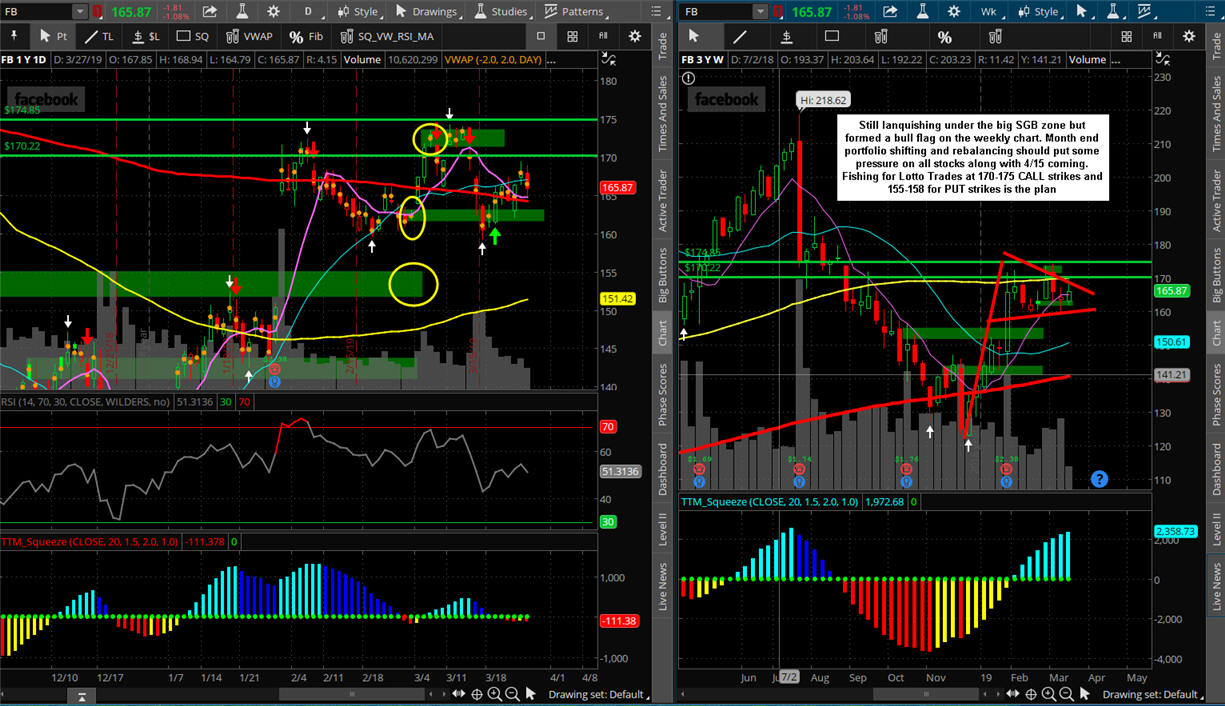Viewport: 1225px width, 706px height.
Task: Toggle the pin icon on left drawing toolbar
Action: click(14, 36)
